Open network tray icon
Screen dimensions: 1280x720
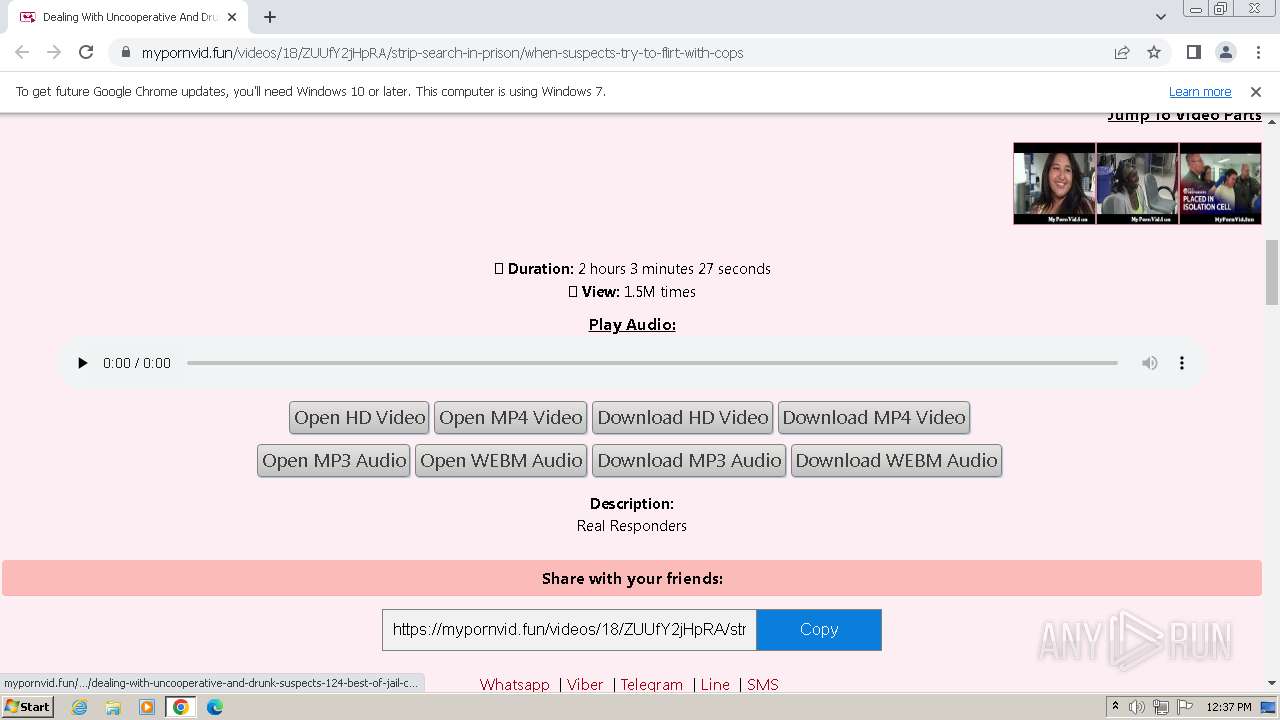(x=1161, y=707)
